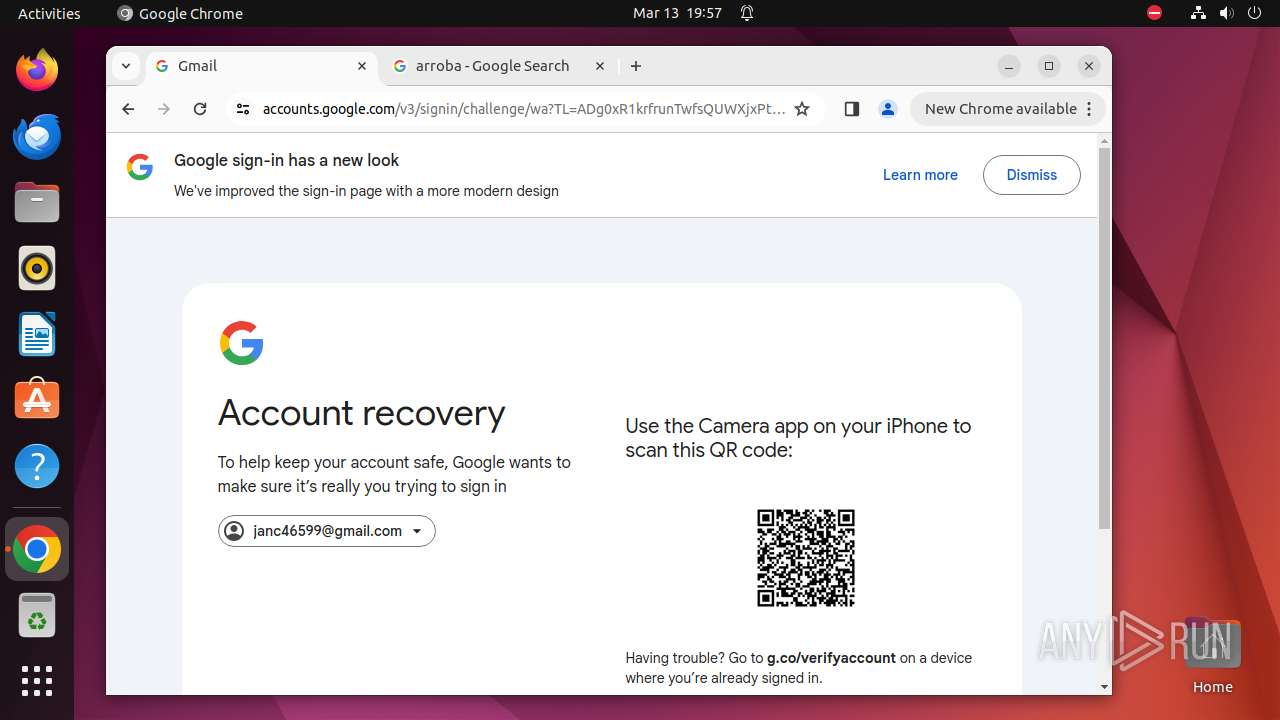Open the Chrome profile avatar icon
This screenshot has height=720, width=1280.
click(887, 109)
